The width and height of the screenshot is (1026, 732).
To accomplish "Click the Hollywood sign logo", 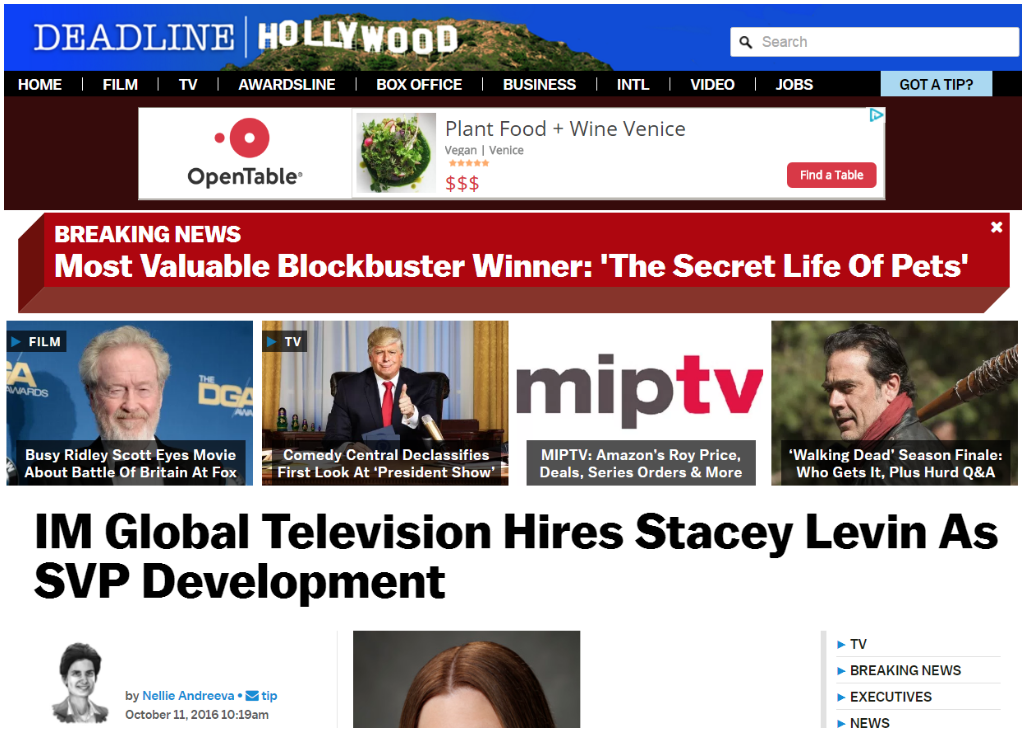I will 357,37.
